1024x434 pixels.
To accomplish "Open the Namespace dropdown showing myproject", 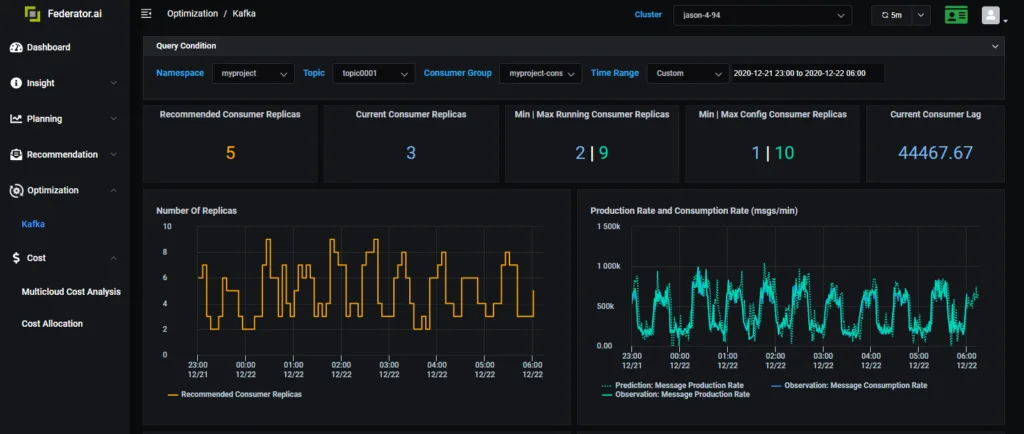I will [253, 74].
